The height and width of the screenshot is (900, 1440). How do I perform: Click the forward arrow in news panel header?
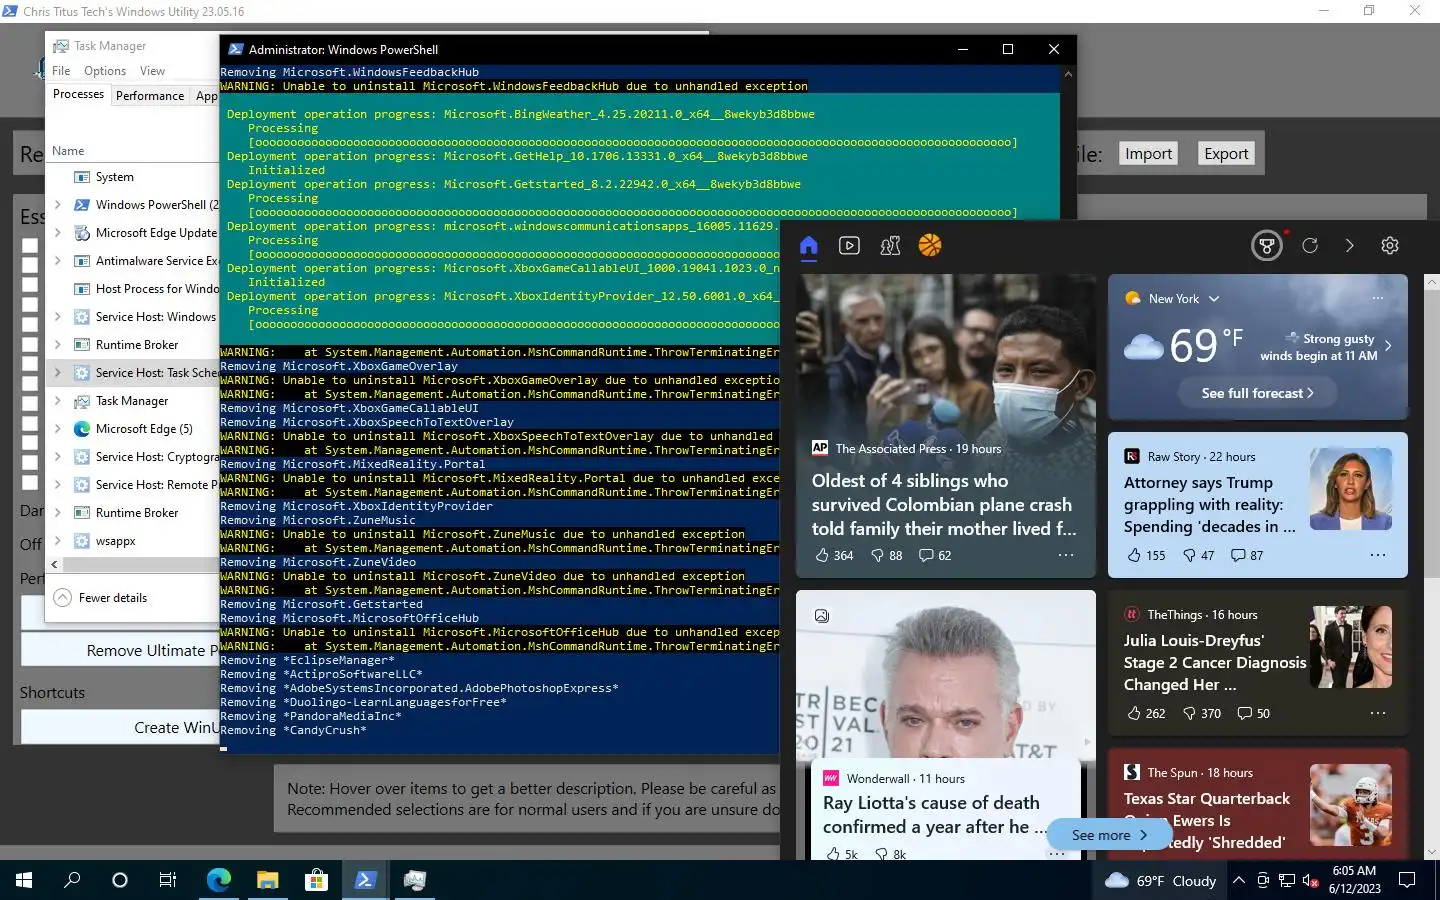click(1349, 246)
